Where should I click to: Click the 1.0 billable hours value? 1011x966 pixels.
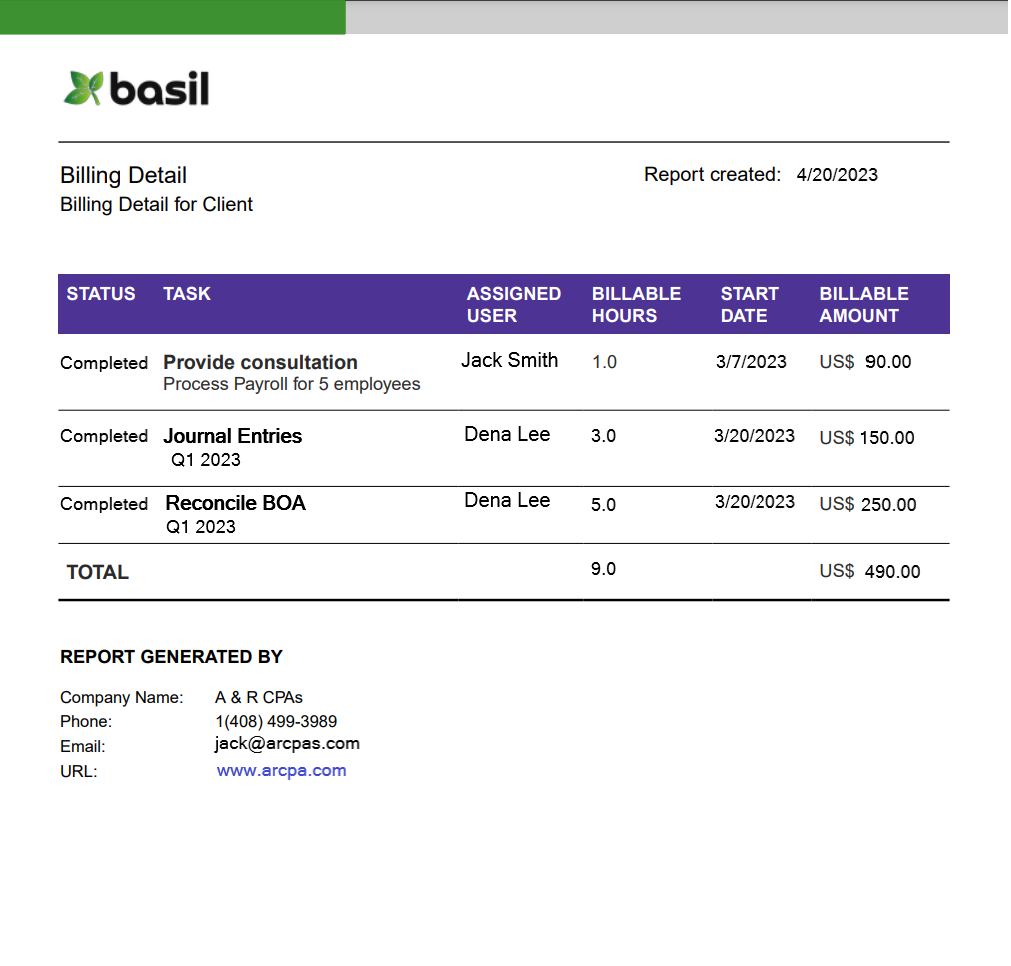604,362
